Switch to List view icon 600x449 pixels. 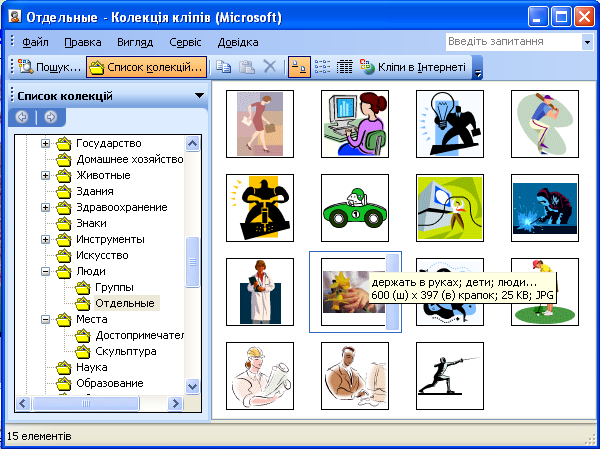pyautogui.click(x=322, y=67)
